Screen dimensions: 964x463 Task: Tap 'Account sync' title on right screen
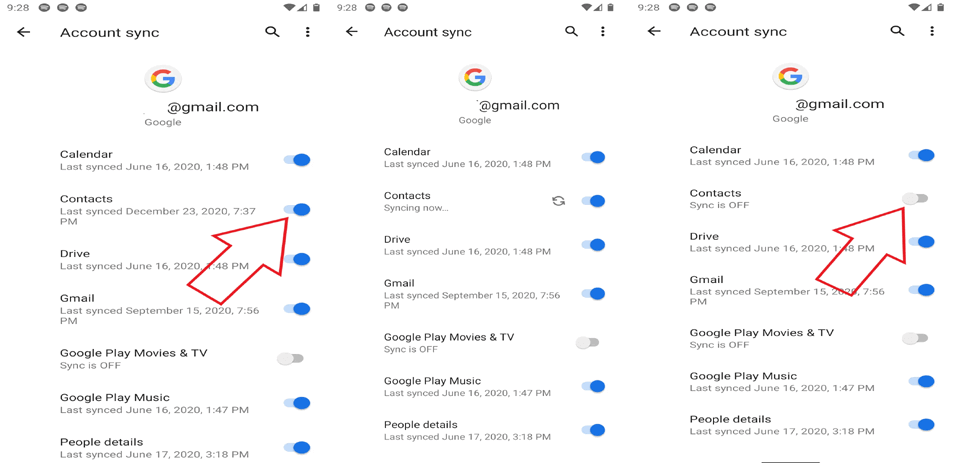coord(738,31)
